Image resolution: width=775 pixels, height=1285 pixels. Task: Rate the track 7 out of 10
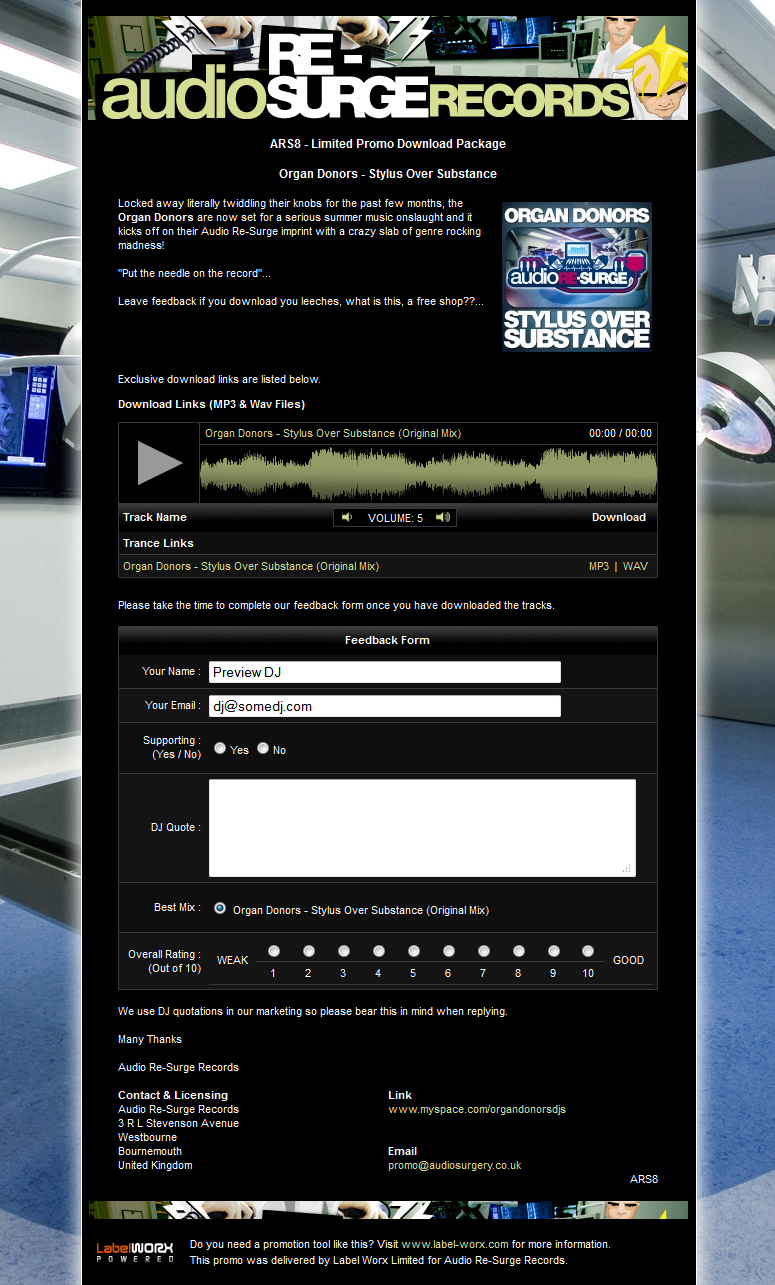tap(483, 951)
